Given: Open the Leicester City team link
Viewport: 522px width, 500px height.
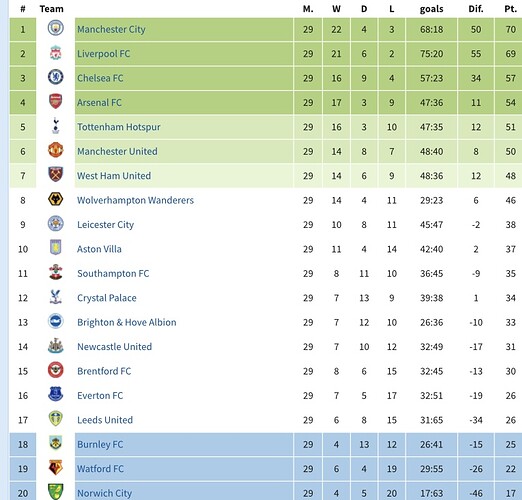Looking at the screenshot, I should point(105,225).
